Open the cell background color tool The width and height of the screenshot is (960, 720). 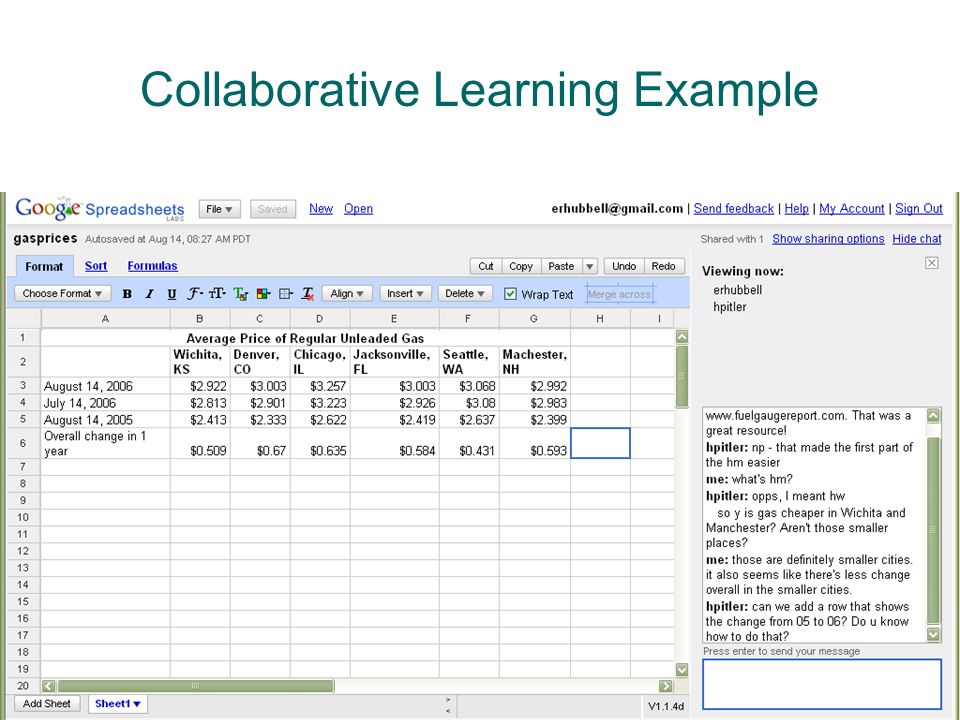(x=263, y=294)
